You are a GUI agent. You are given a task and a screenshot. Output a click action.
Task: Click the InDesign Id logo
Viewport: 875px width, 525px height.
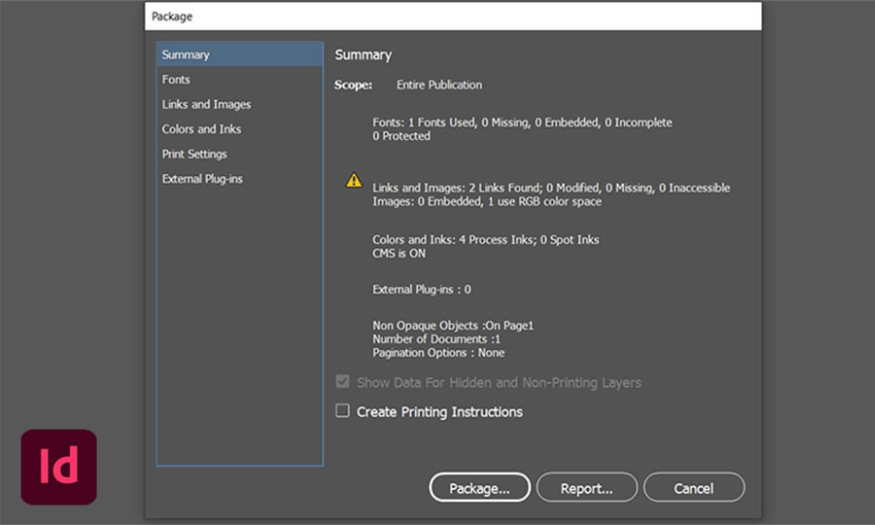[59, 467]
